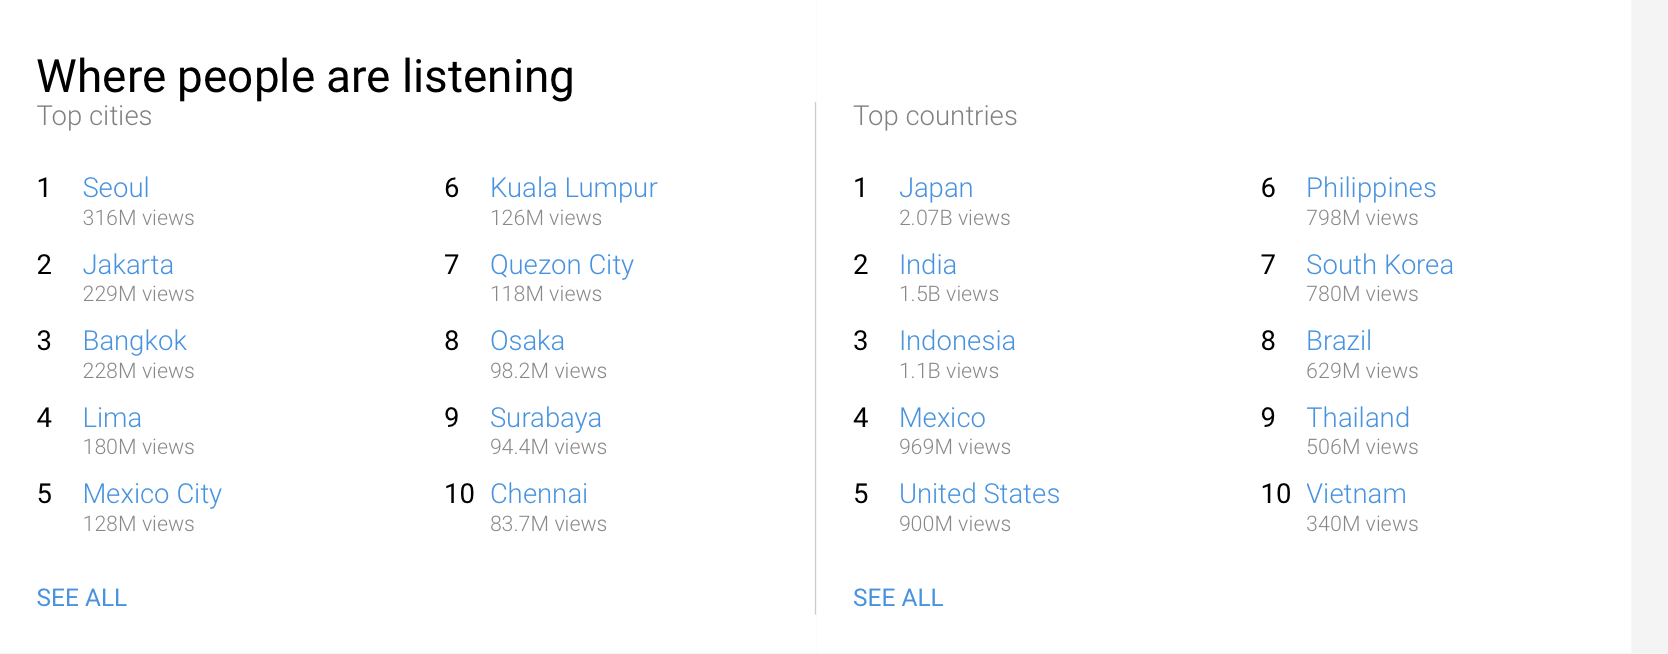Click the India country link
This screenshot has height=654, width=1668.
(927, 265)
